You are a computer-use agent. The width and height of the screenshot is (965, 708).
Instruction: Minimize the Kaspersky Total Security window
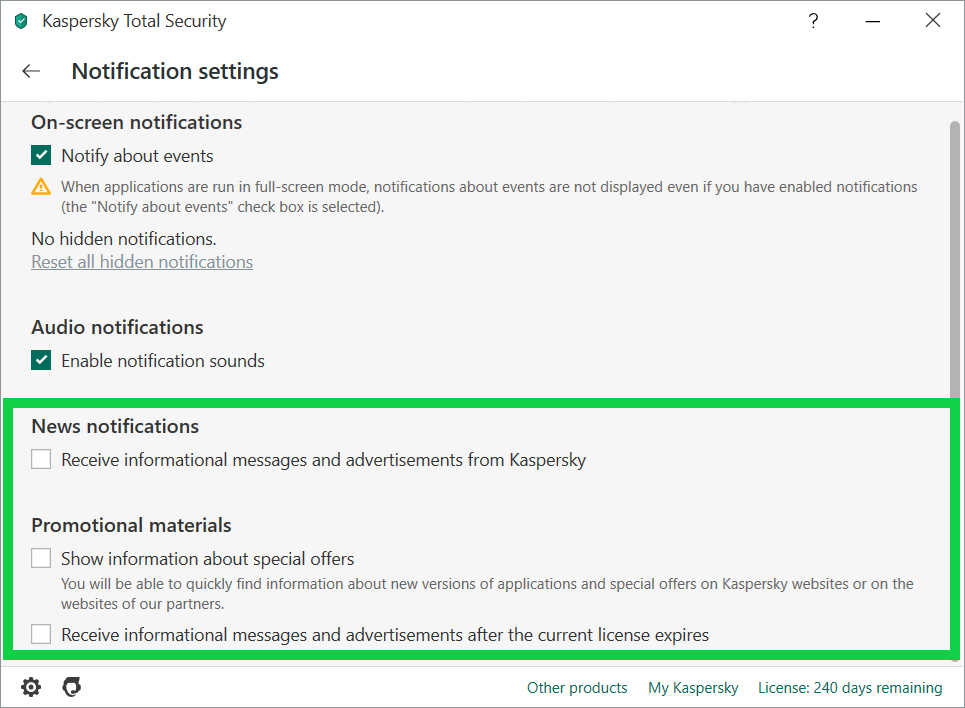click(x=873, y=21)
